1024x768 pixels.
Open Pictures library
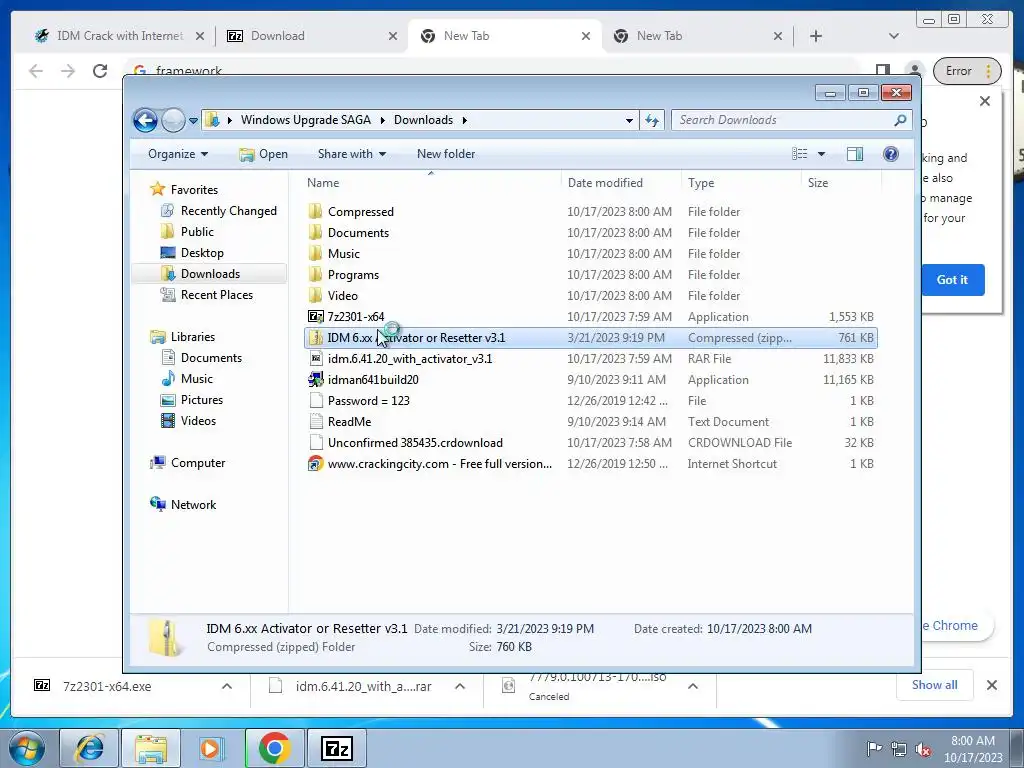click(201, 400)
